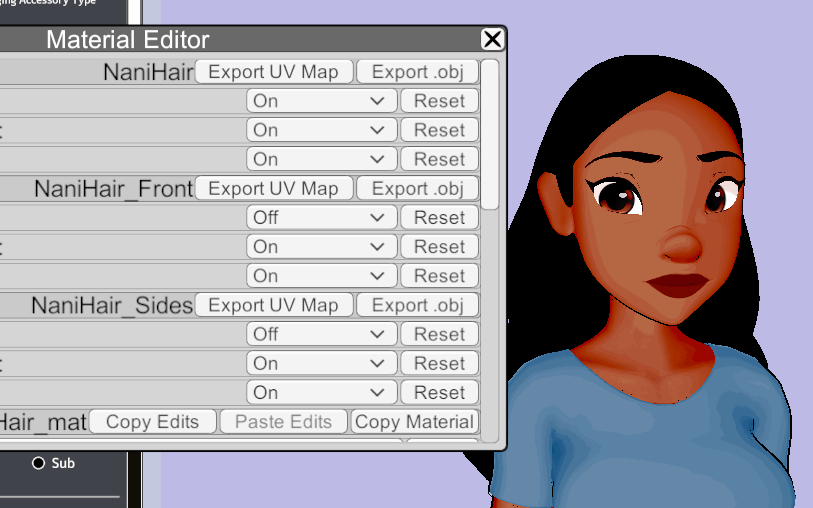Reset first setting under NaniHair

point(439,101)
